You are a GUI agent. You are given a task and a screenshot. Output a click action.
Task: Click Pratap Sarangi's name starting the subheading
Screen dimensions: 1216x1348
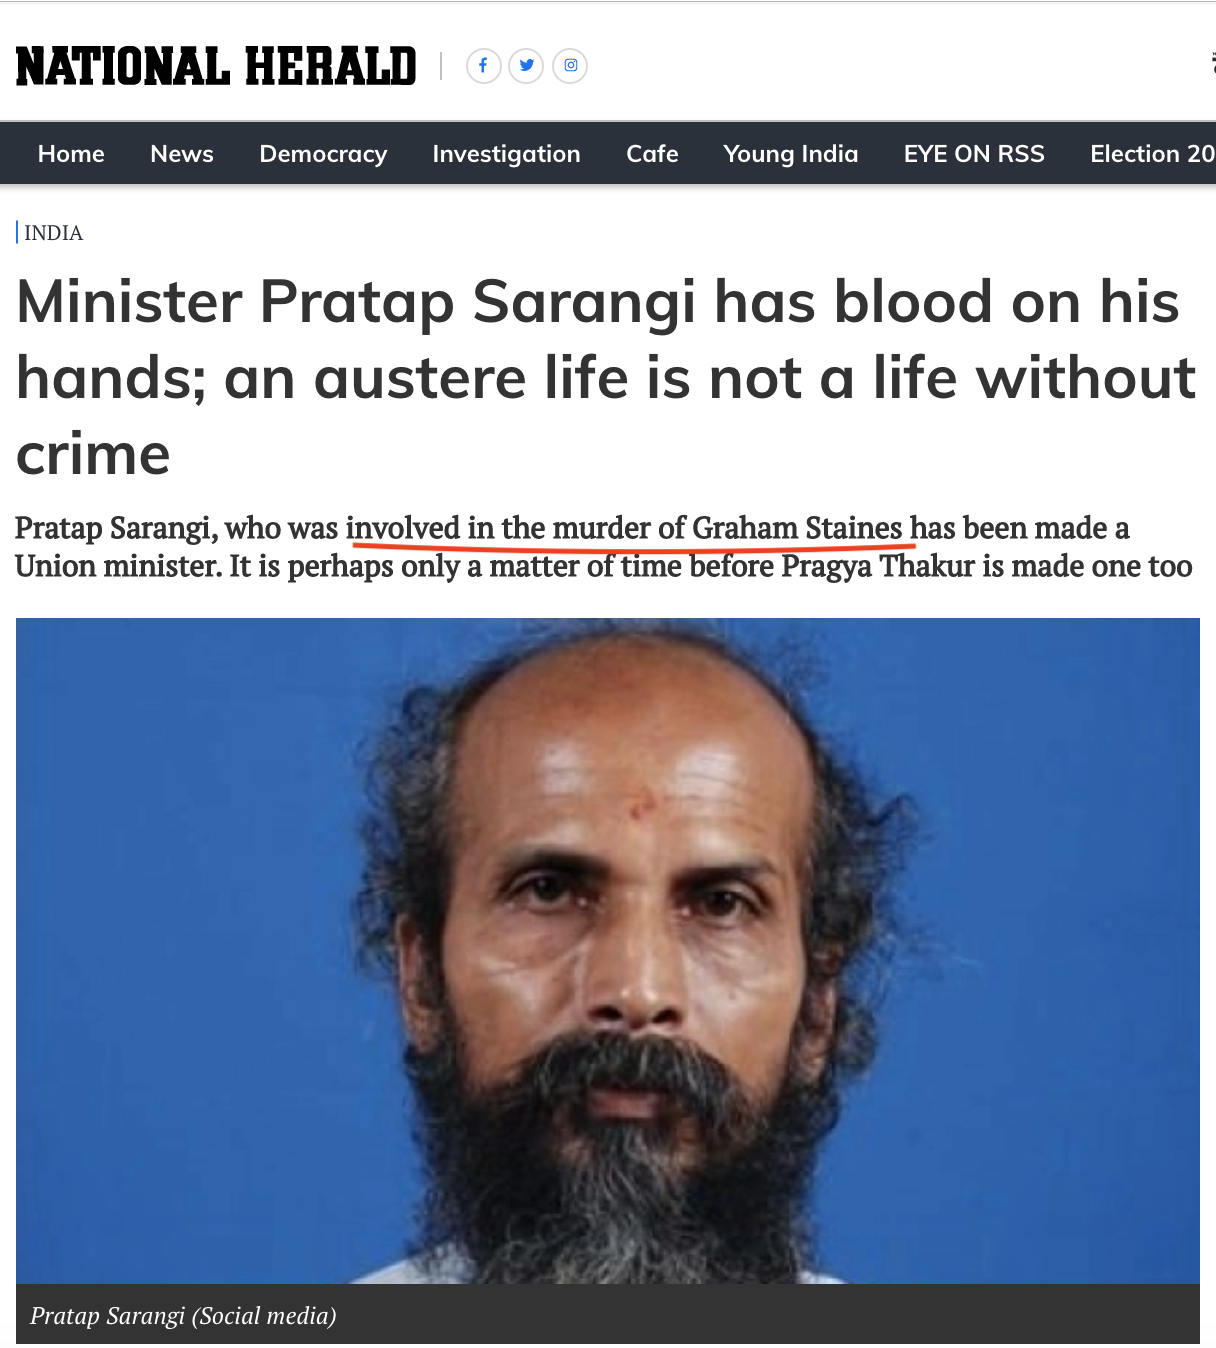coord(113,528)
